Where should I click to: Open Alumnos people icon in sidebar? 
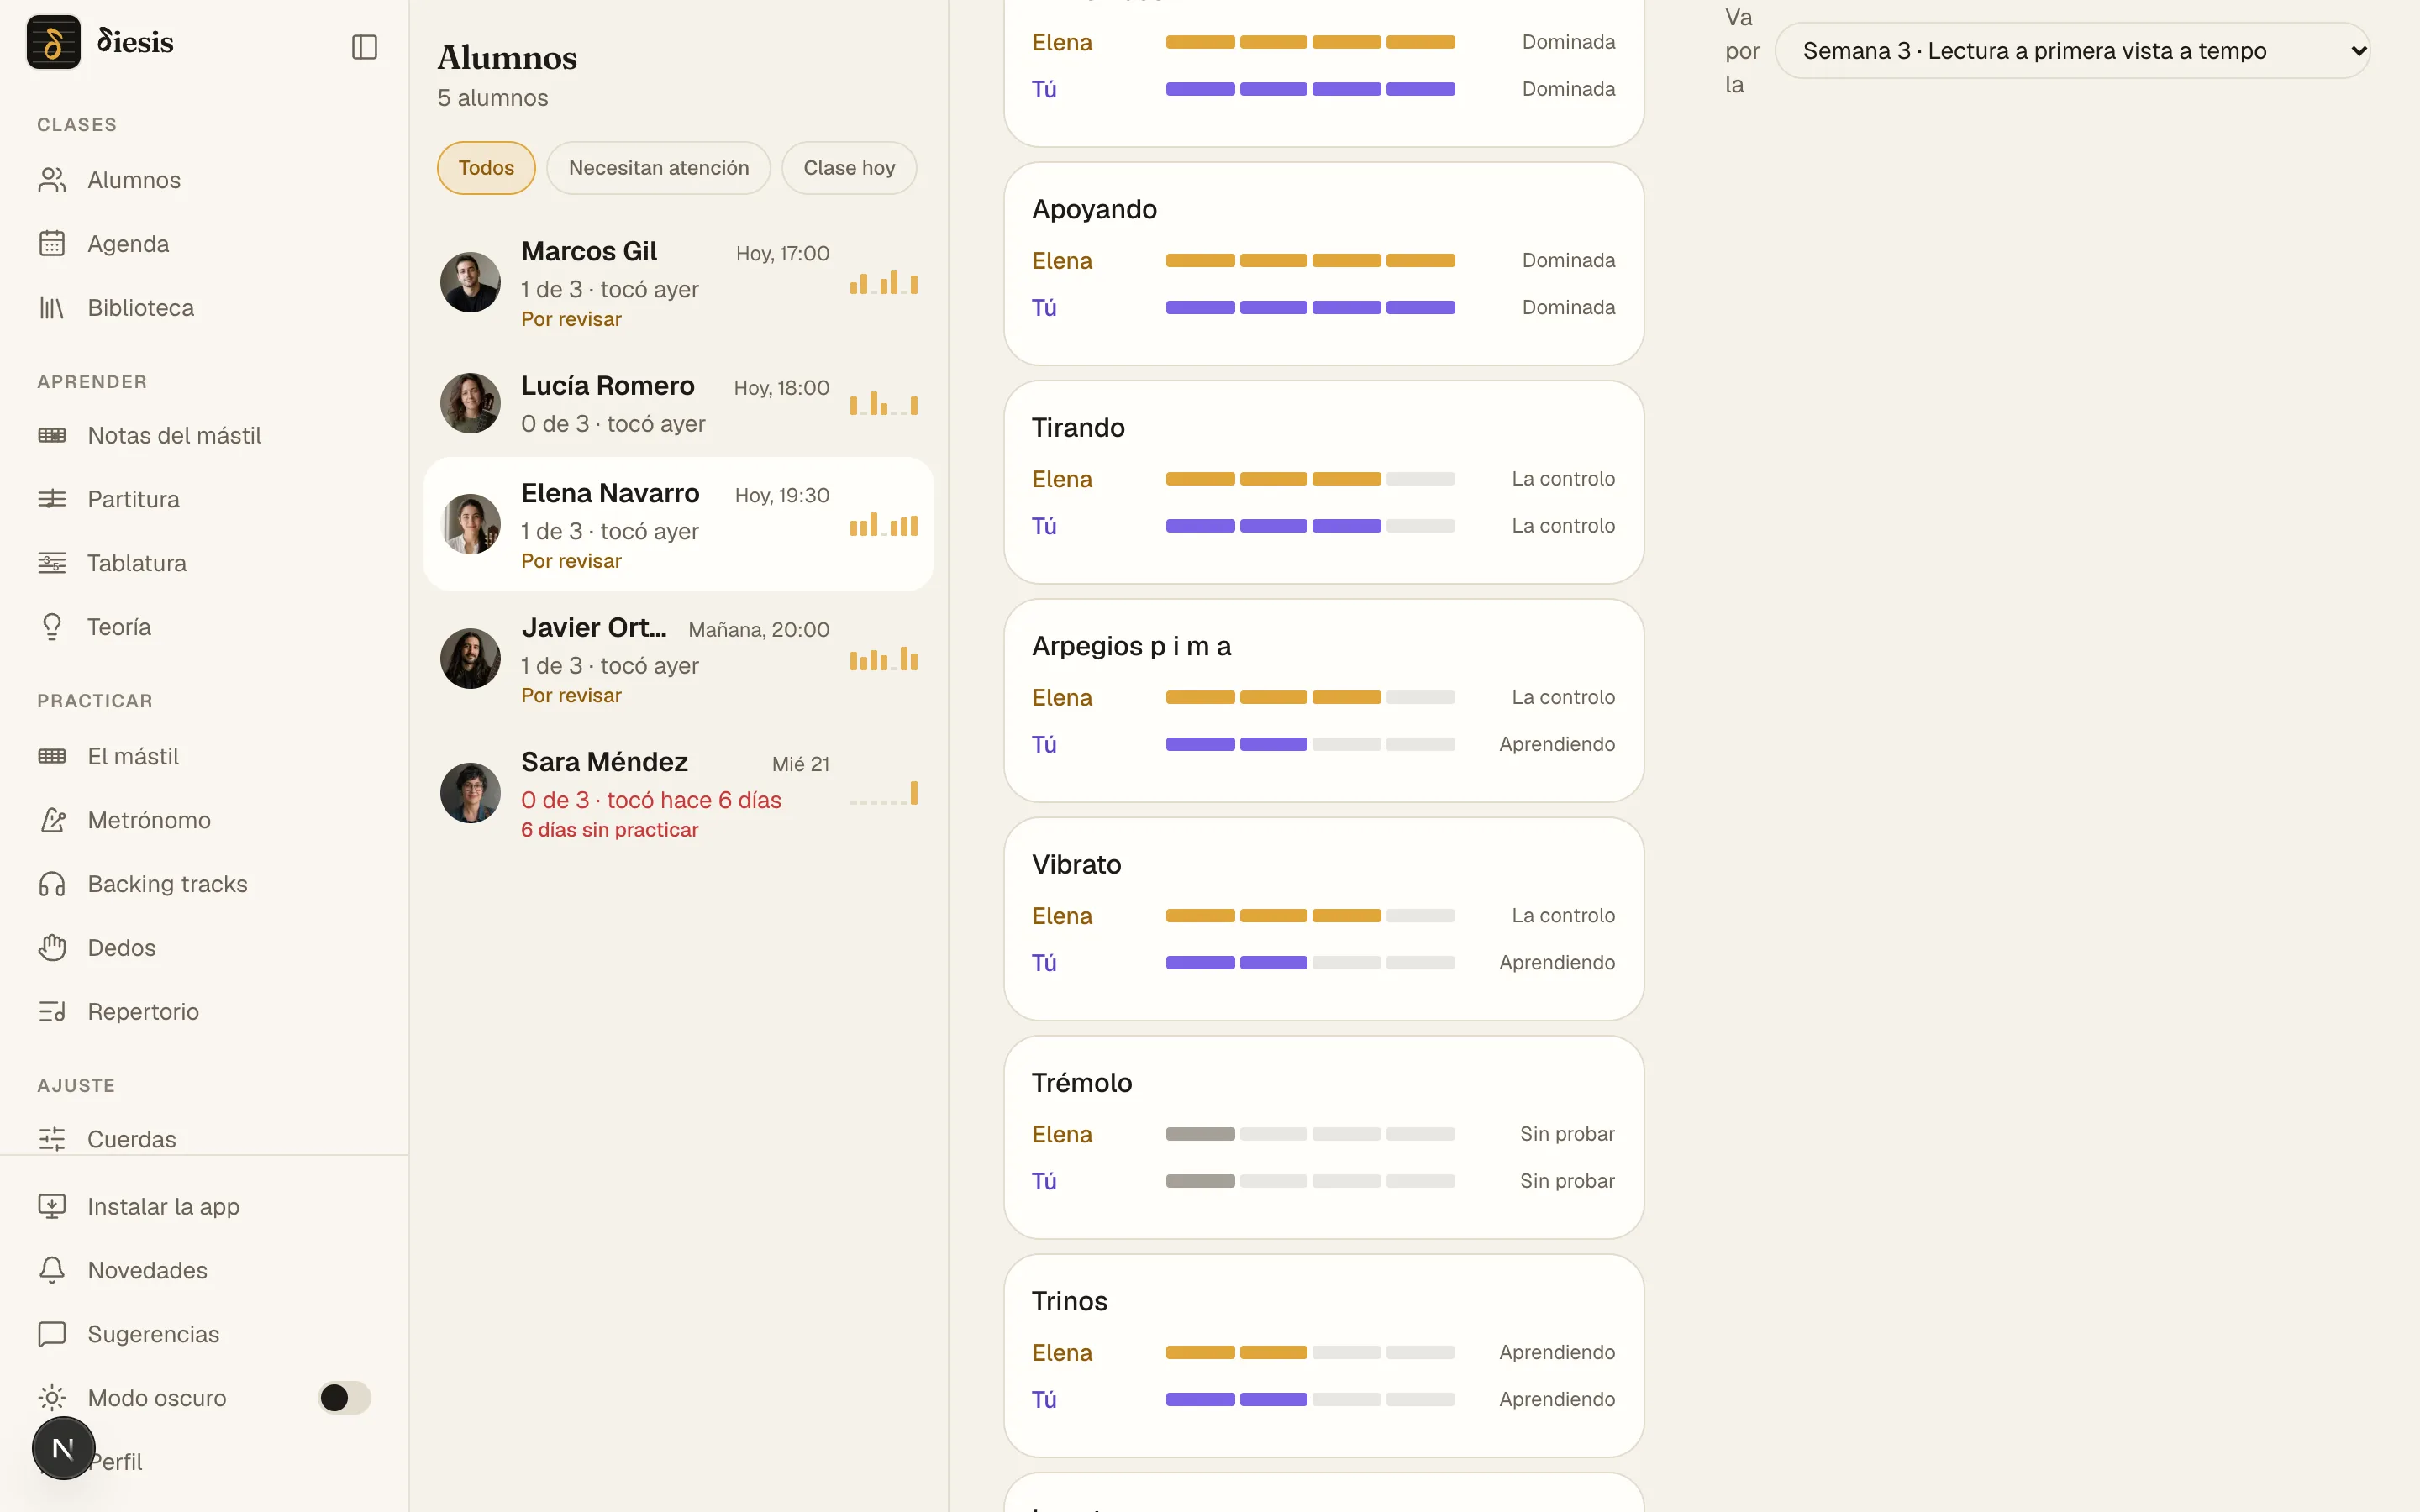[52, 180]
